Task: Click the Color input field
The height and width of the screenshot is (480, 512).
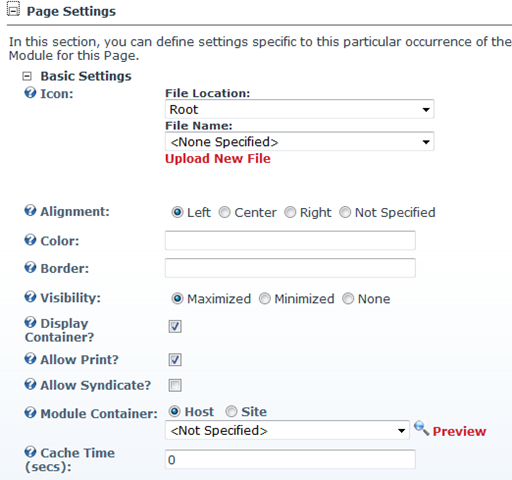Action: [290, 240]
